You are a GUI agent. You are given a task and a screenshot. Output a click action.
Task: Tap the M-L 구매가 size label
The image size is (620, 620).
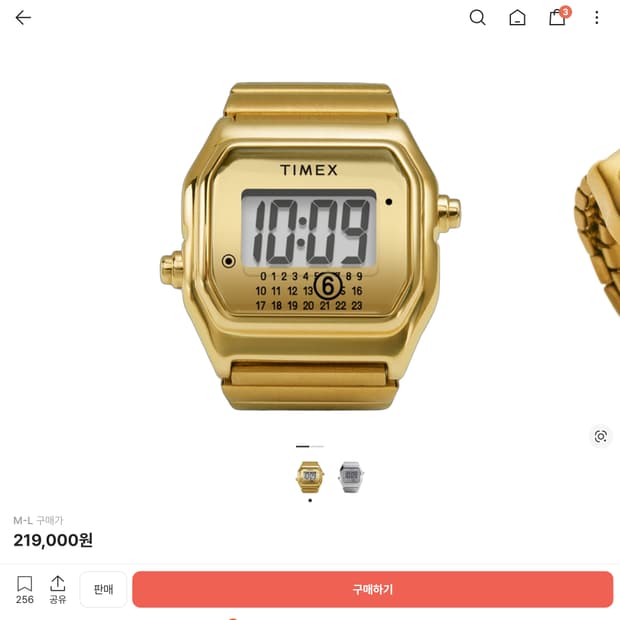point(38,520)
